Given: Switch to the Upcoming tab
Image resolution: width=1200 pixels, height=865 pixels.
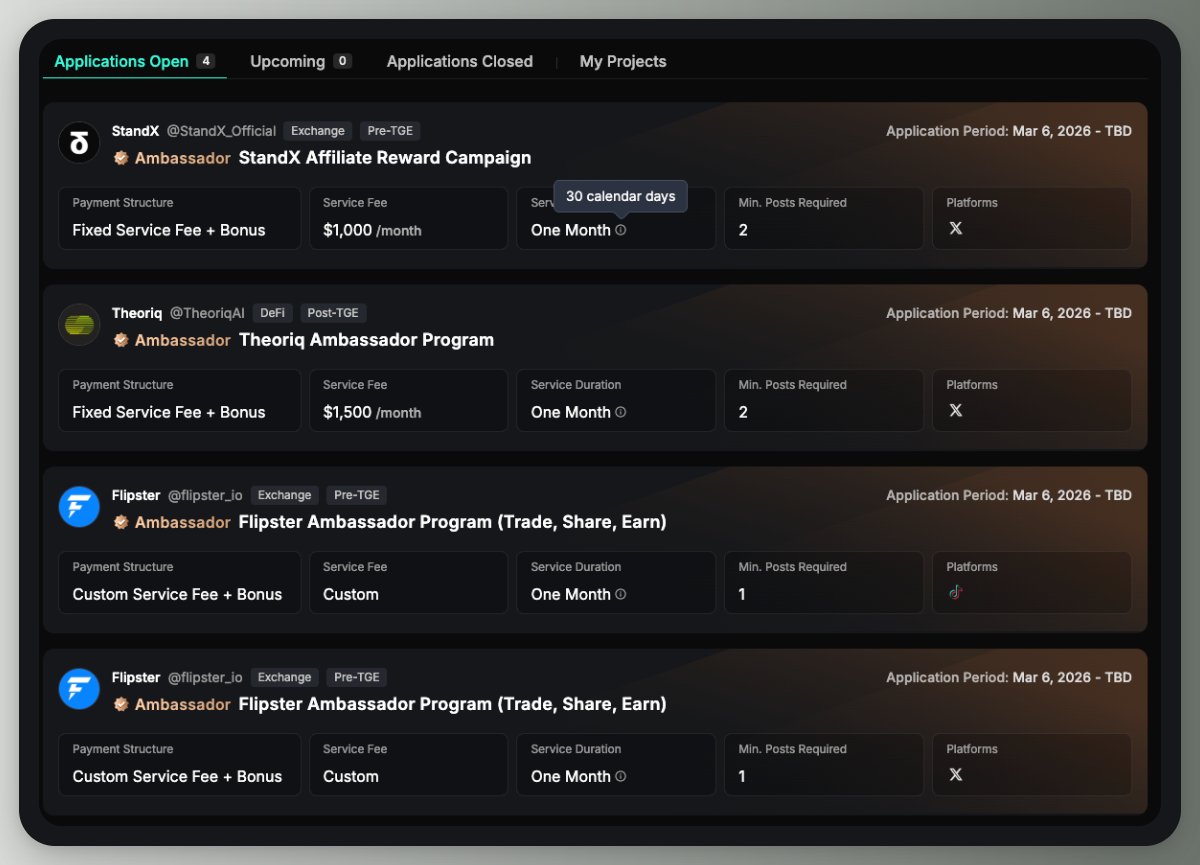Looking at the screenshot, I should point(300,61).
